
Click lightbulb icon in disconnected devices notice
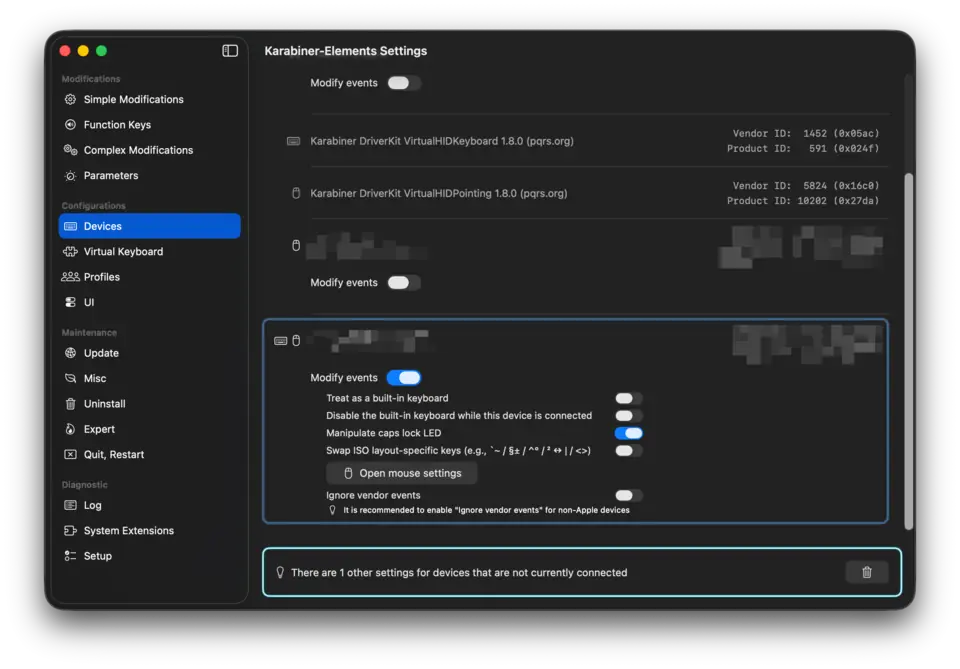pos(280,572)
